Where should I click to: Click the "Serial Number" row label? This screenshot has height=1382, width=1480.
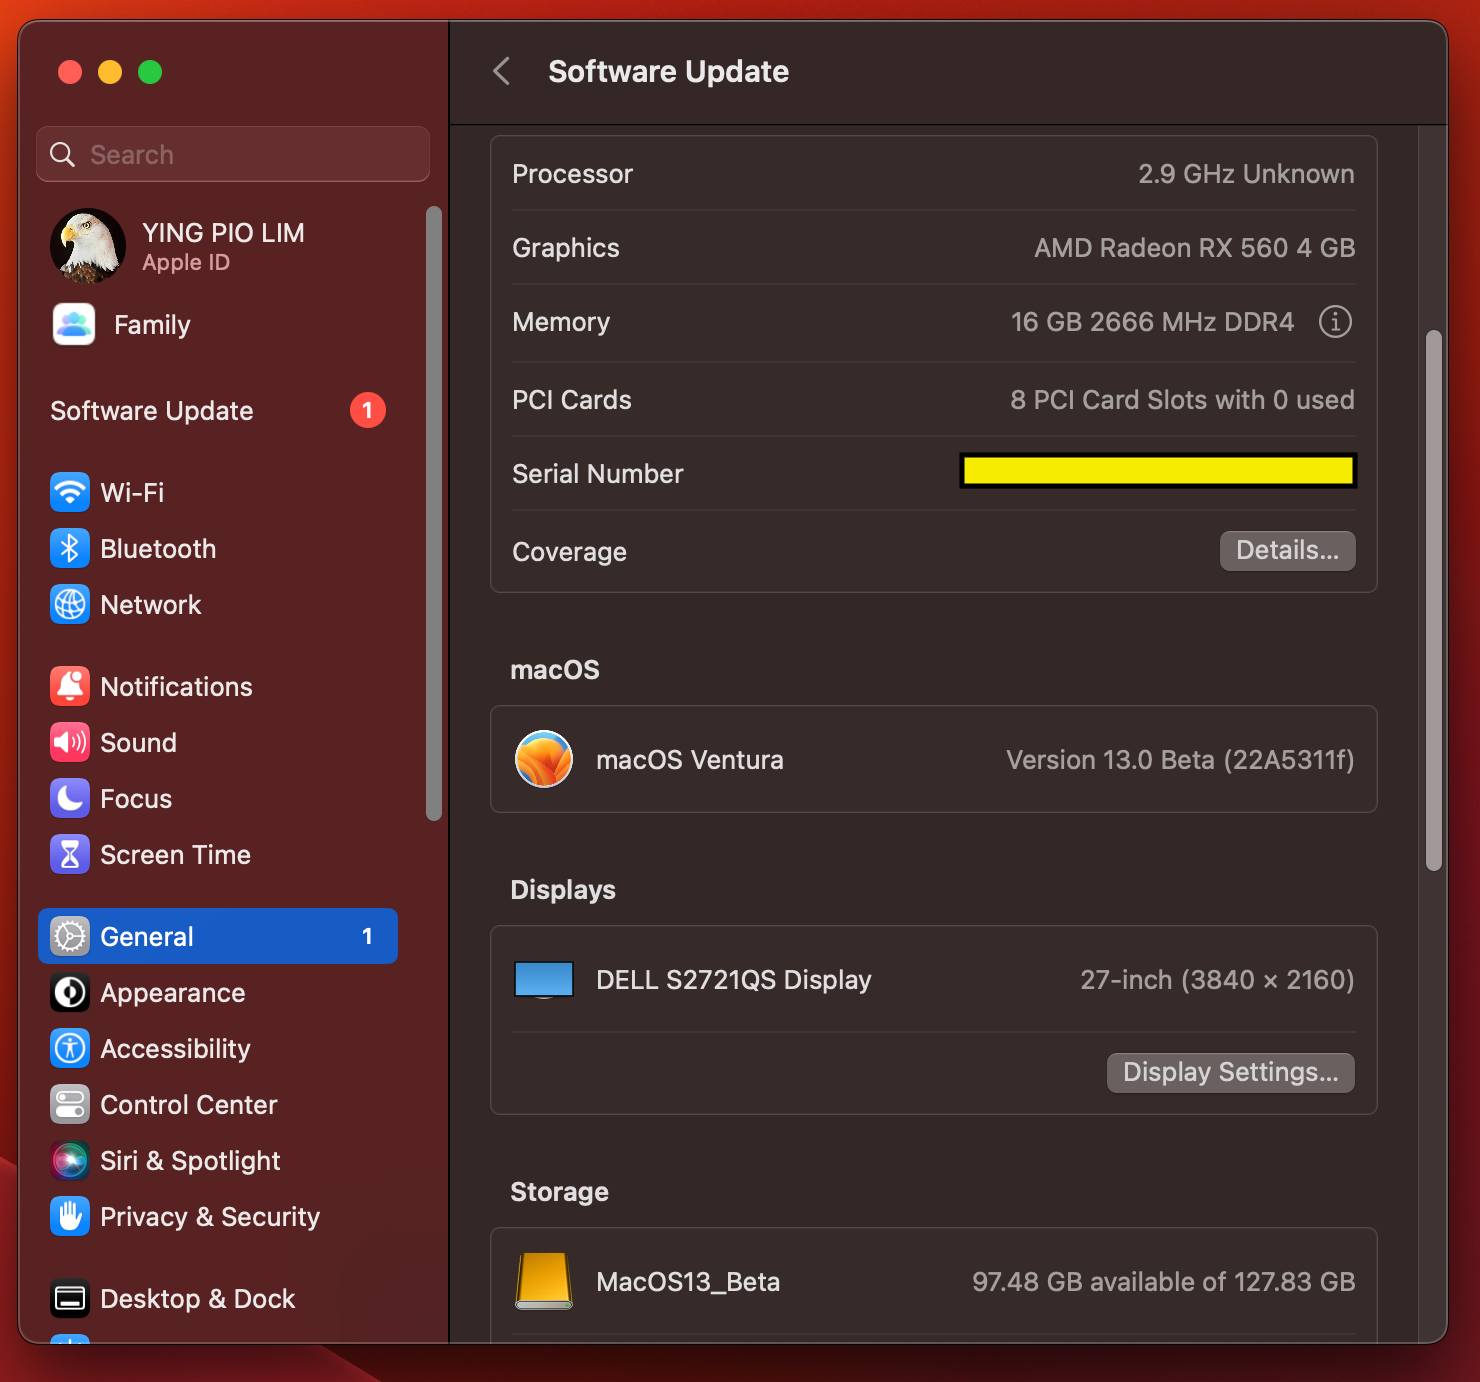tap(597, 474)
